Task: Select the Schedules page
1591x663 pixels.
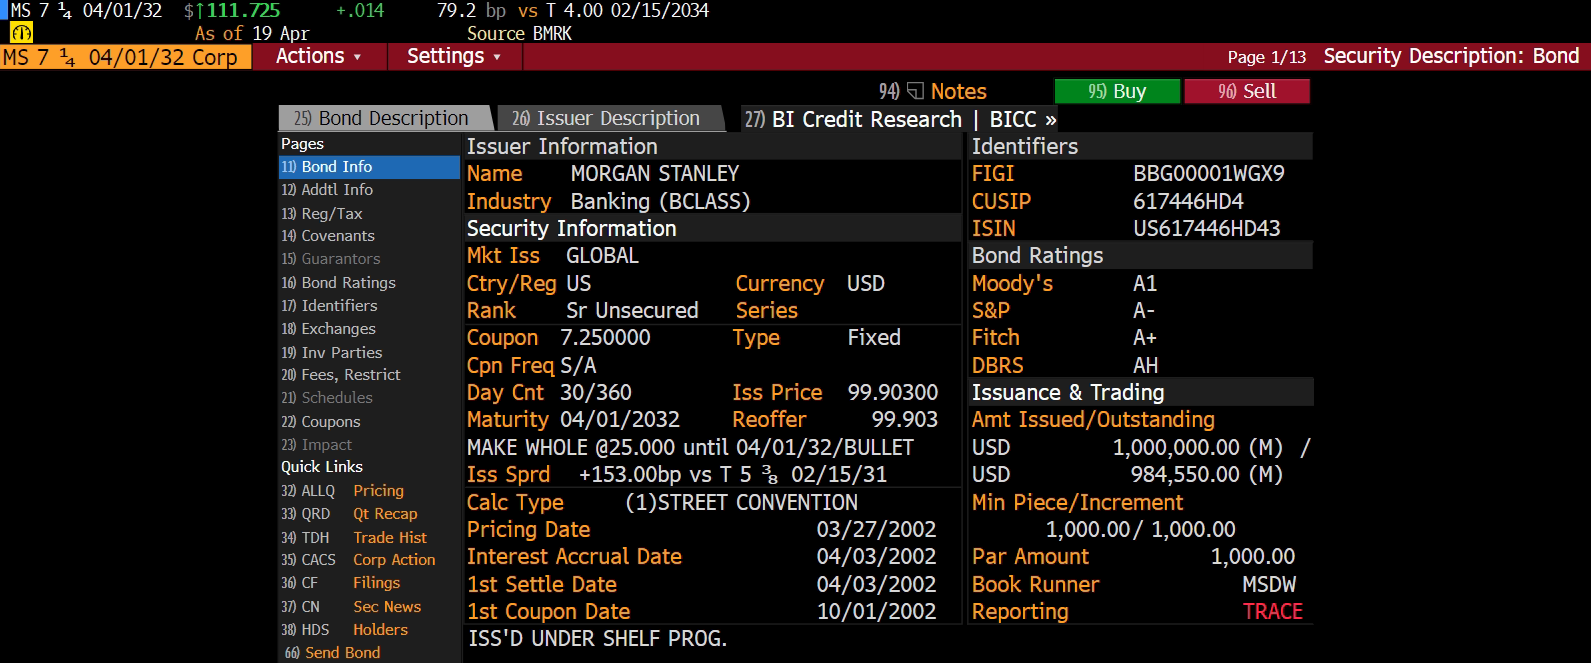Action: point(369,398)
